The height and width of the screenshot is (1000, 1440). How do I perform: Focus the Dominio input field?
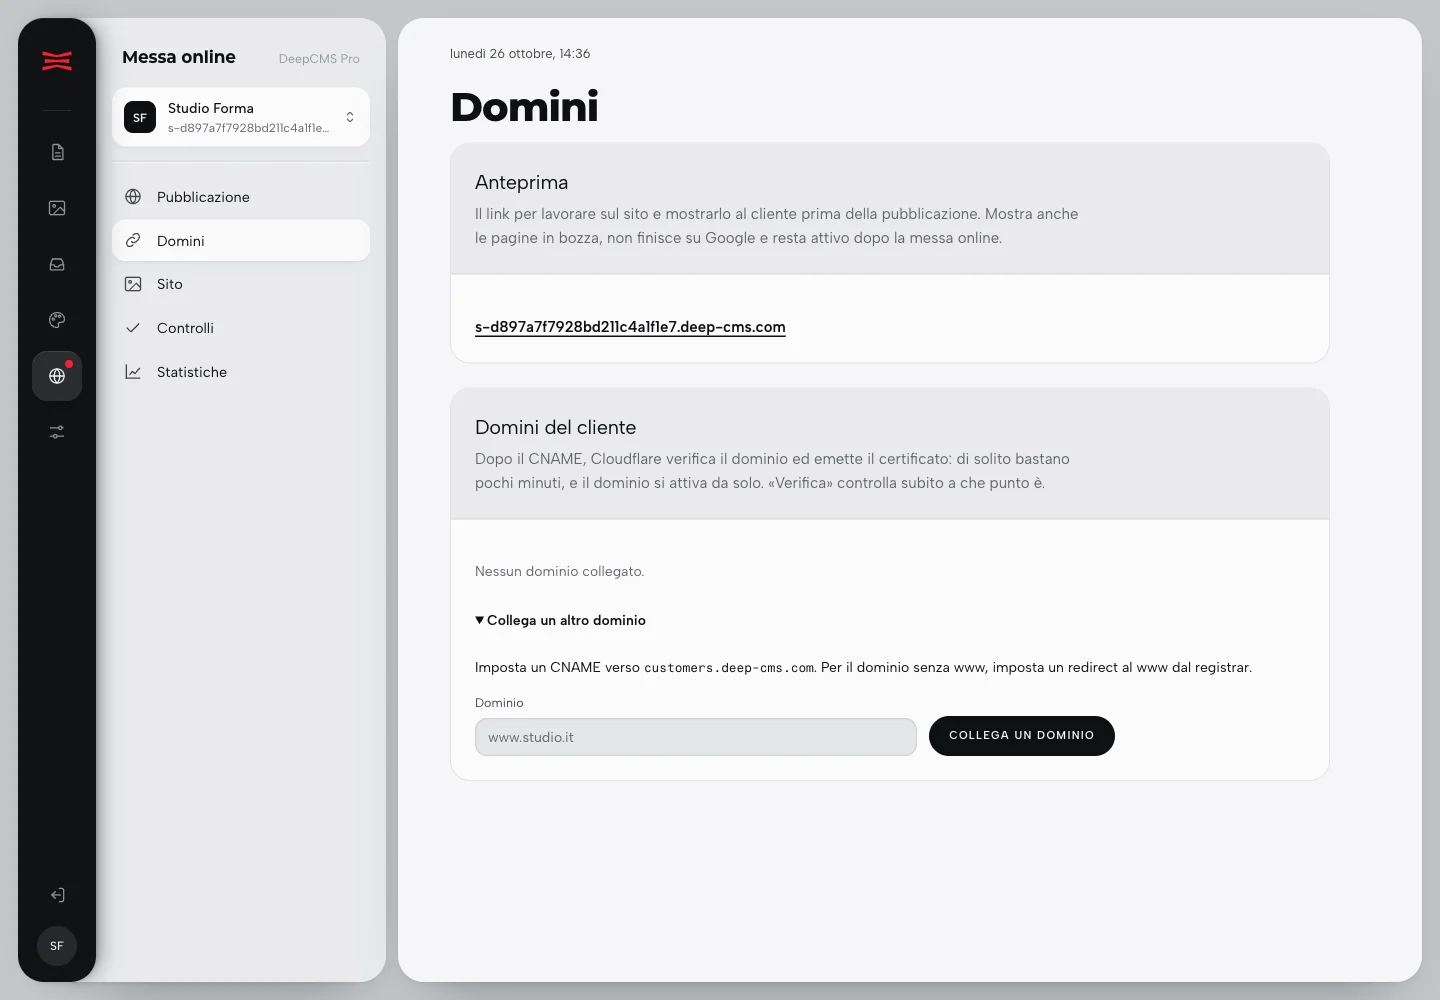[696, 737]
